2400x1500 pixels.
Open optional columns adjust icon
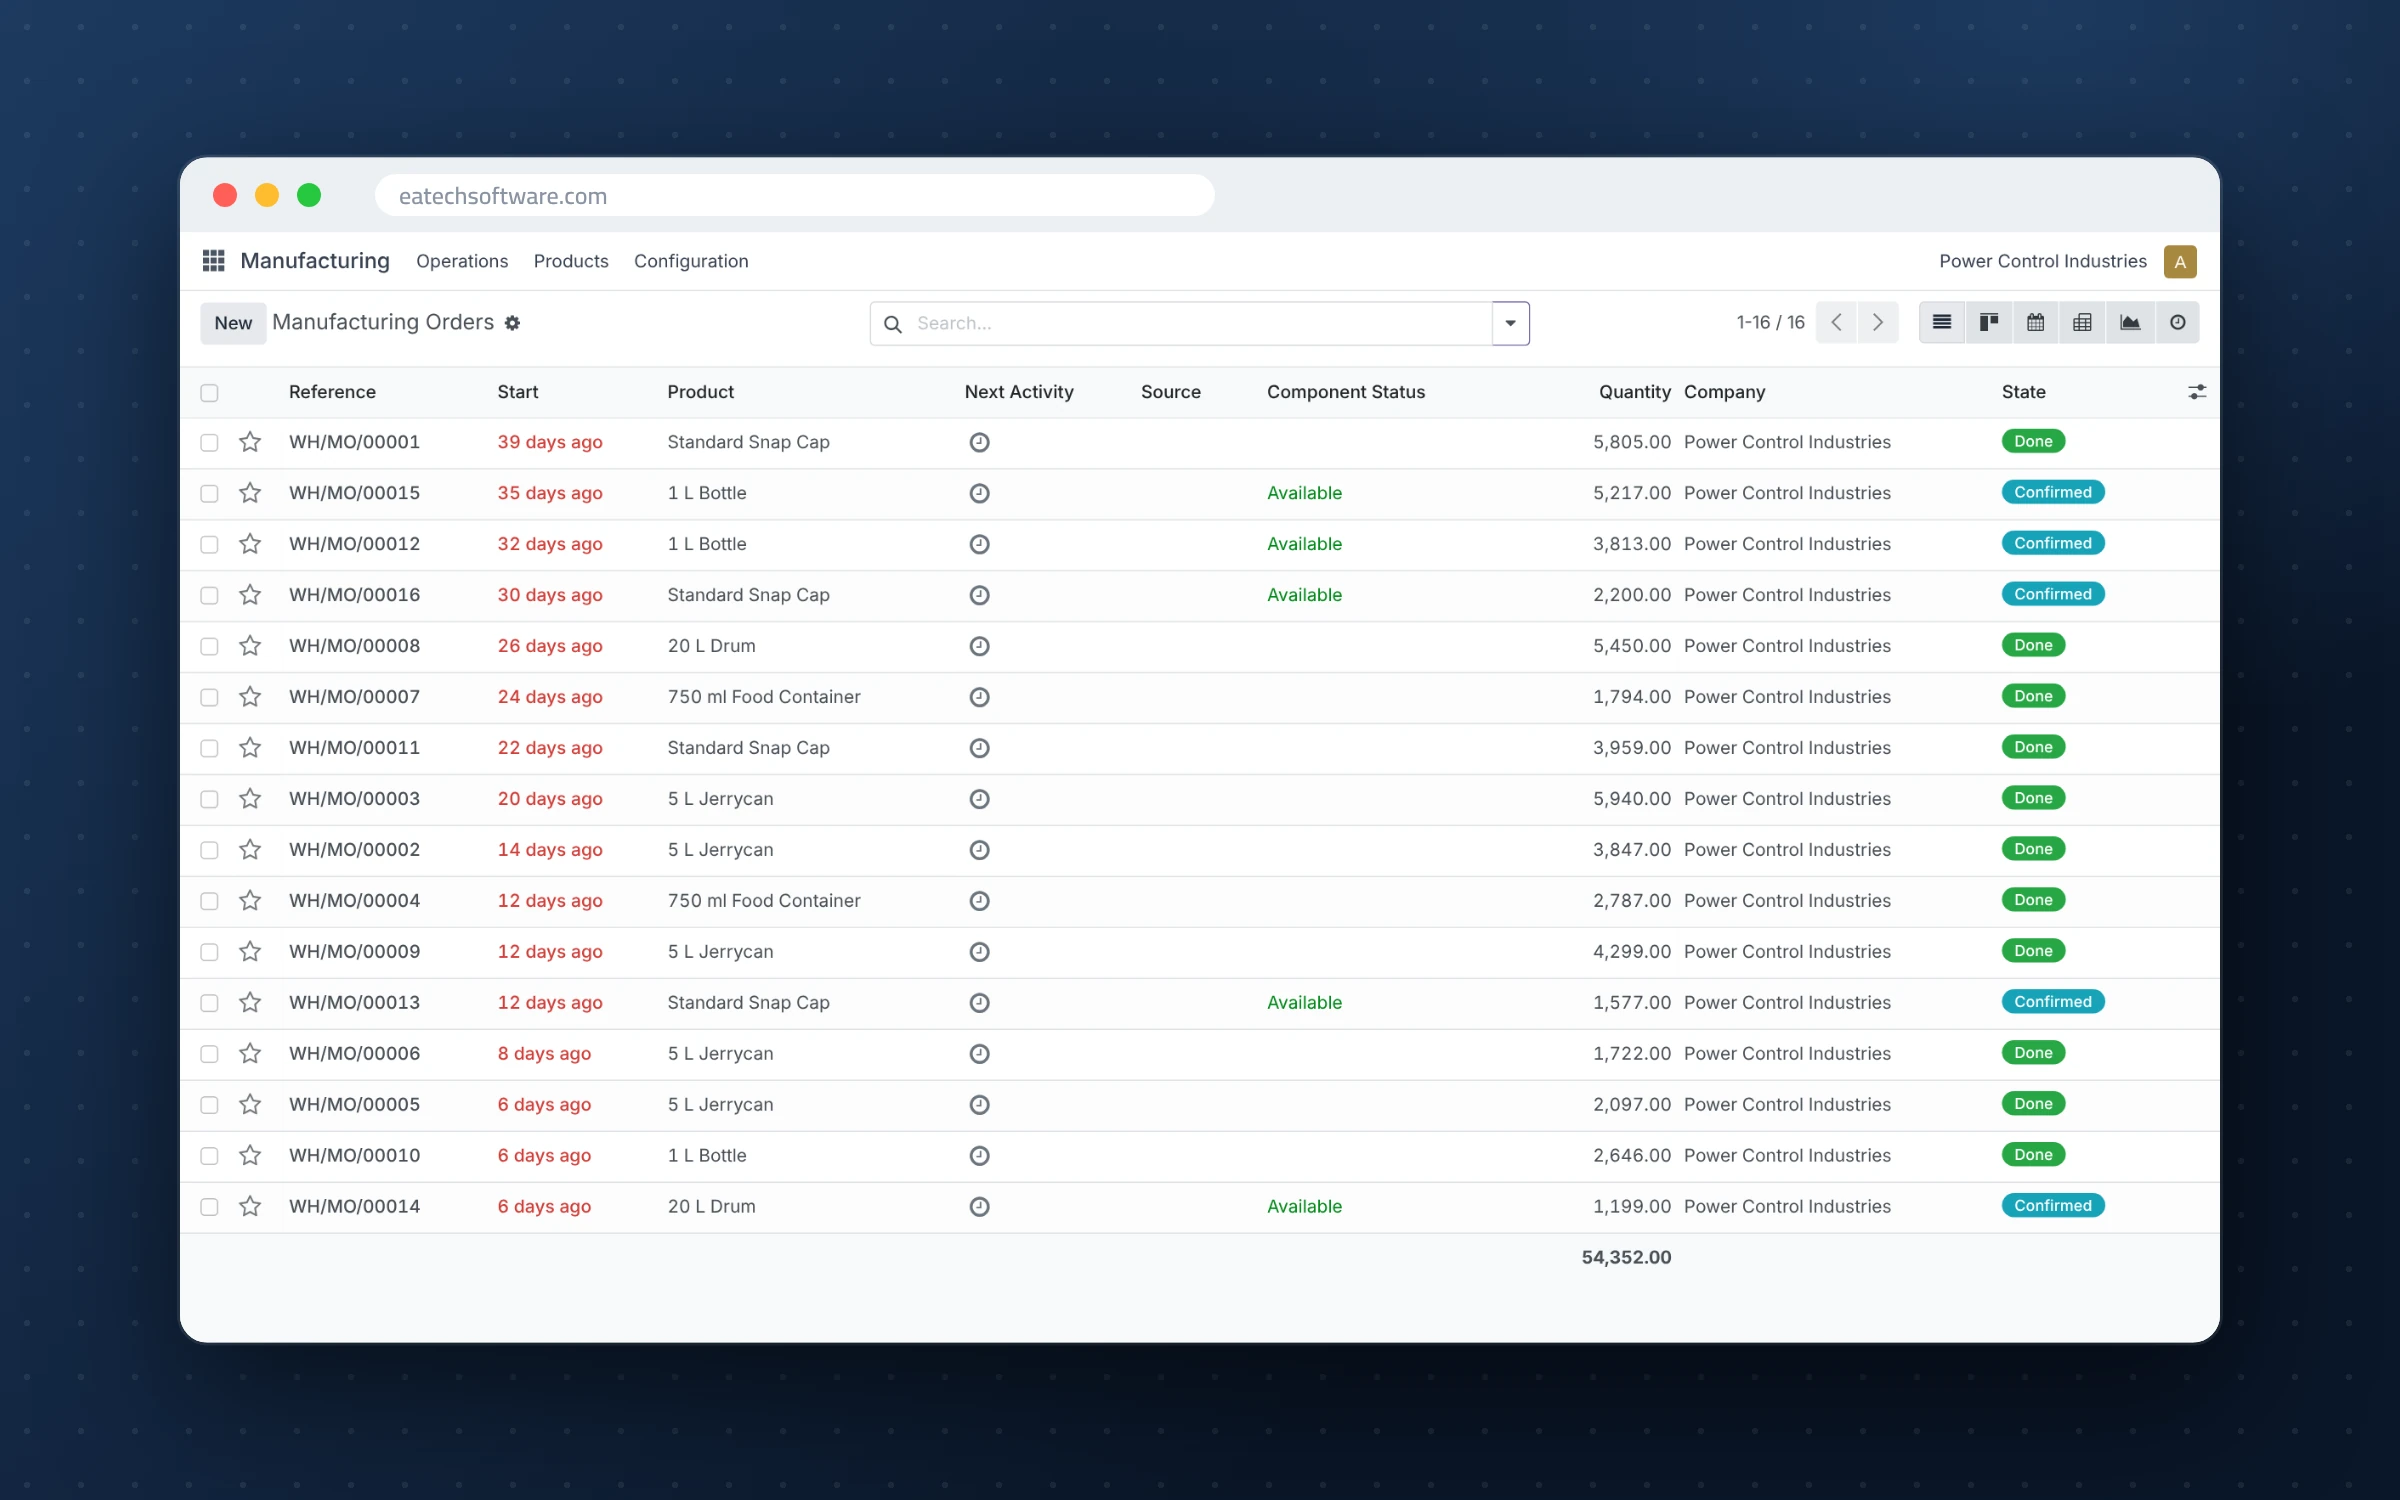point(2197,392)
